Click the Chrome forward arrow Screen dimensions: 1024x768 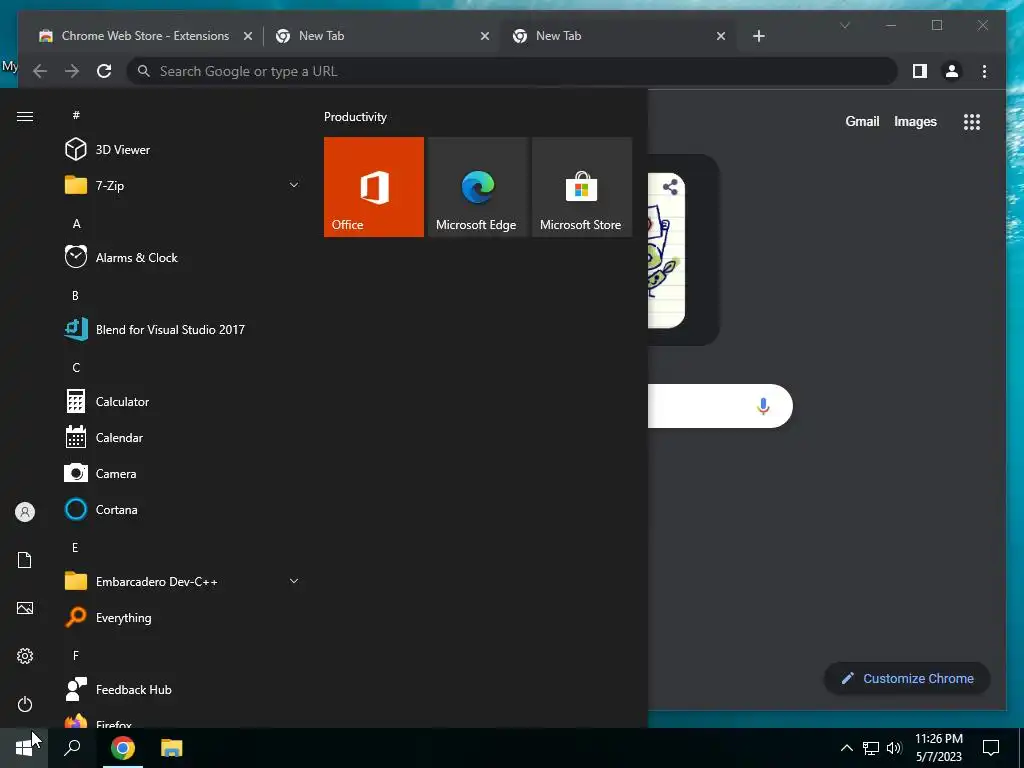point(72,71)
